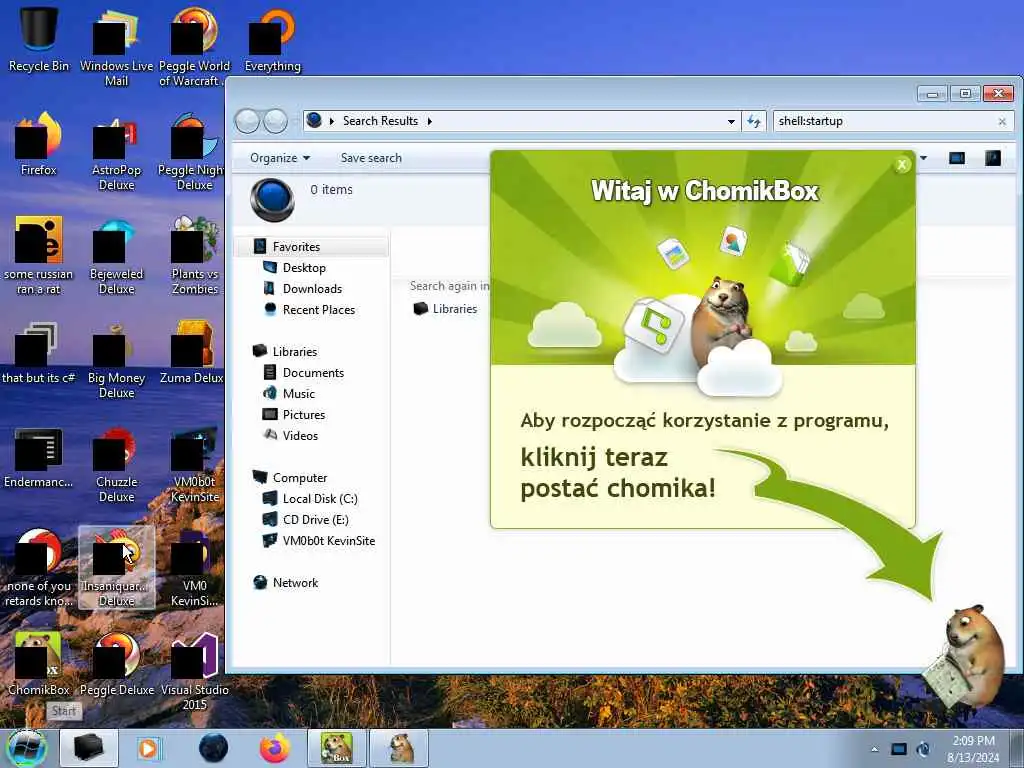Open AstroPop Deluxe desktop icon

point(116,150)
